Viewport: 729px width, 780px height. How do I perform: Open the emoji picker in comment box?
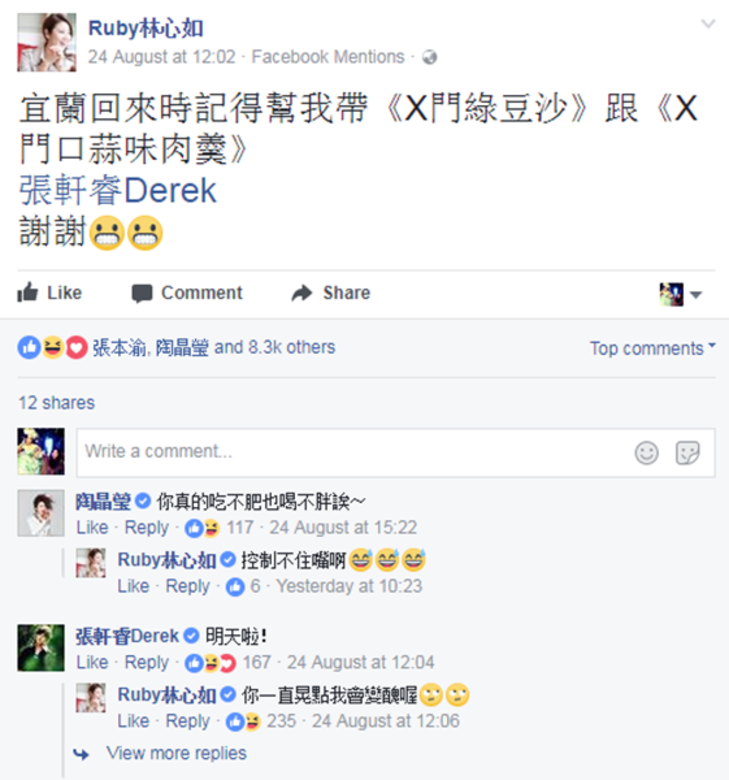coord(646,453)
